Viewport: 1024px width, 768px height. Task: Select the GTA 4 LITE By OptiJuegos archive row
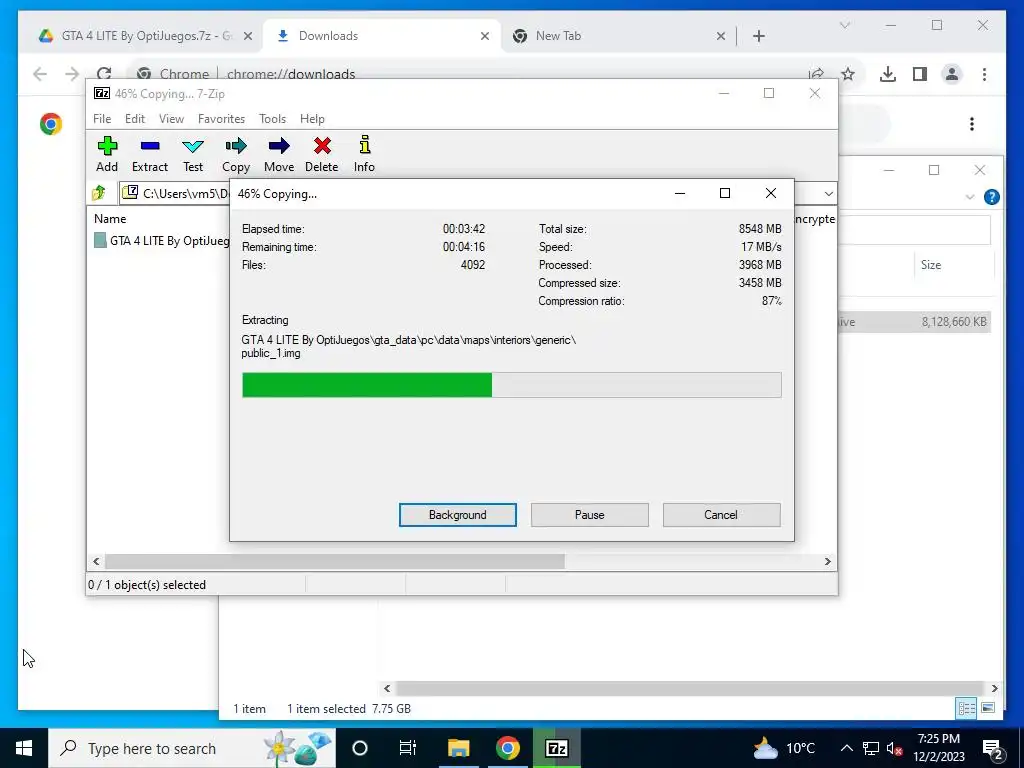(161, 240)
